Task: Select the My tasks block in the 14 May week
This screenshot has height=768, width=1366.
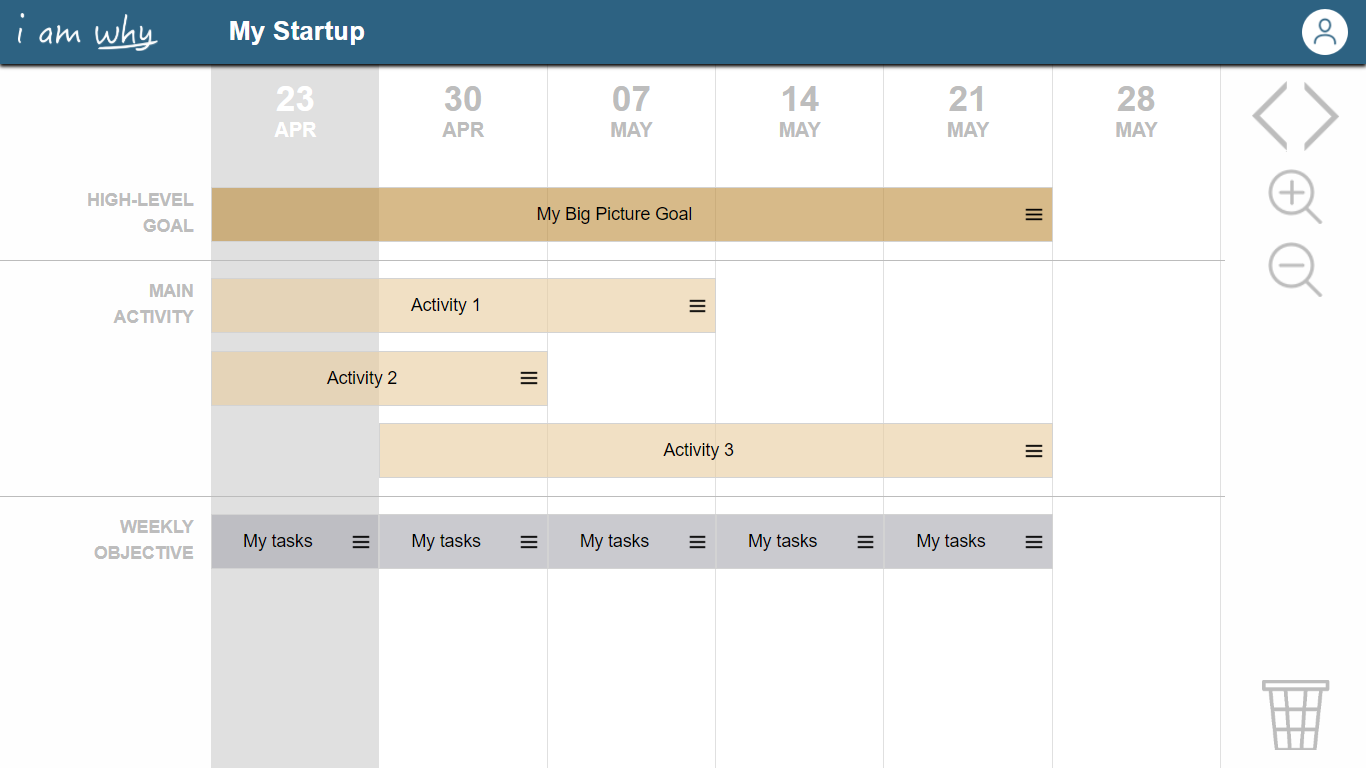Action: click(782, 541)
